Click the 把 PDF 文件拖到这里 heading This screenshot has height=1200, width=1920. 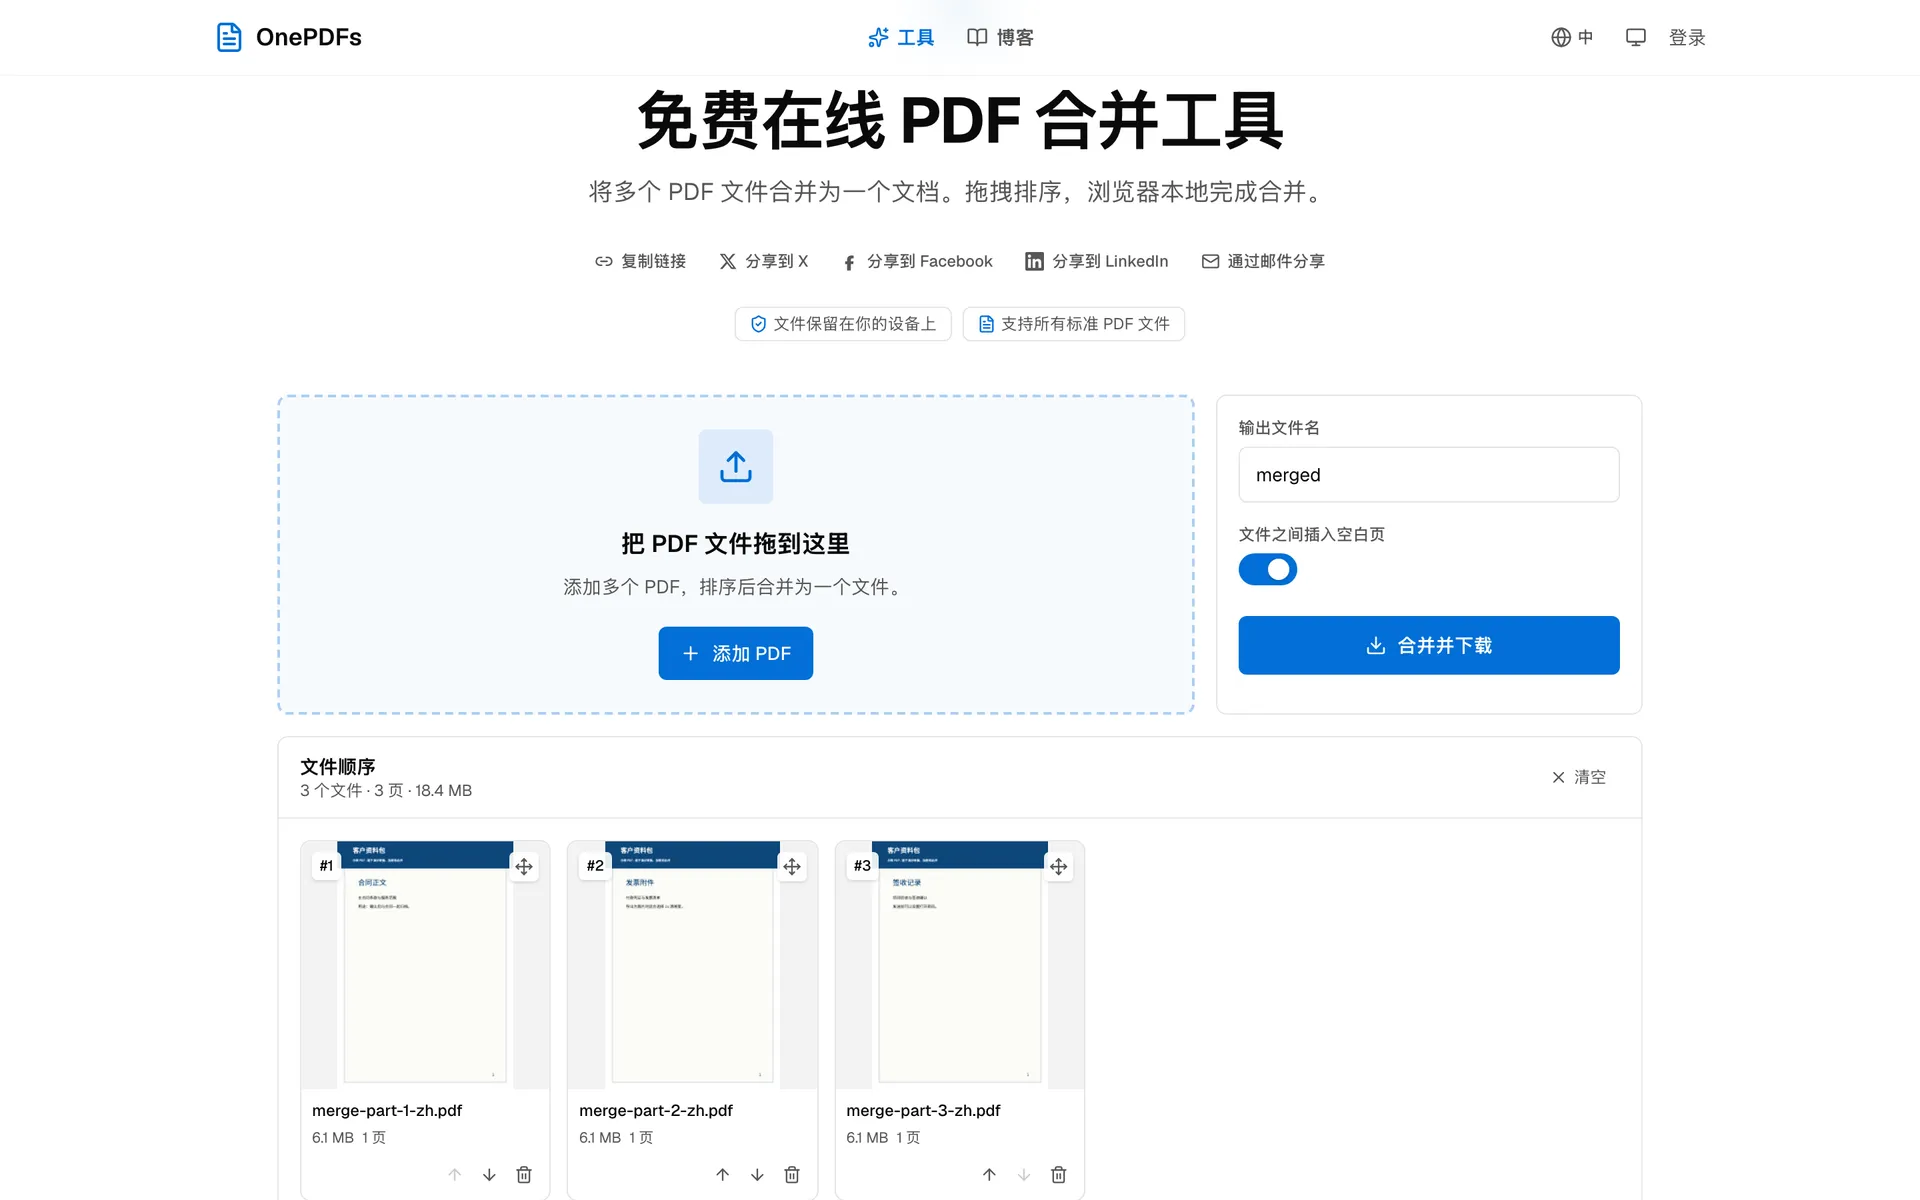pos(736,544)
